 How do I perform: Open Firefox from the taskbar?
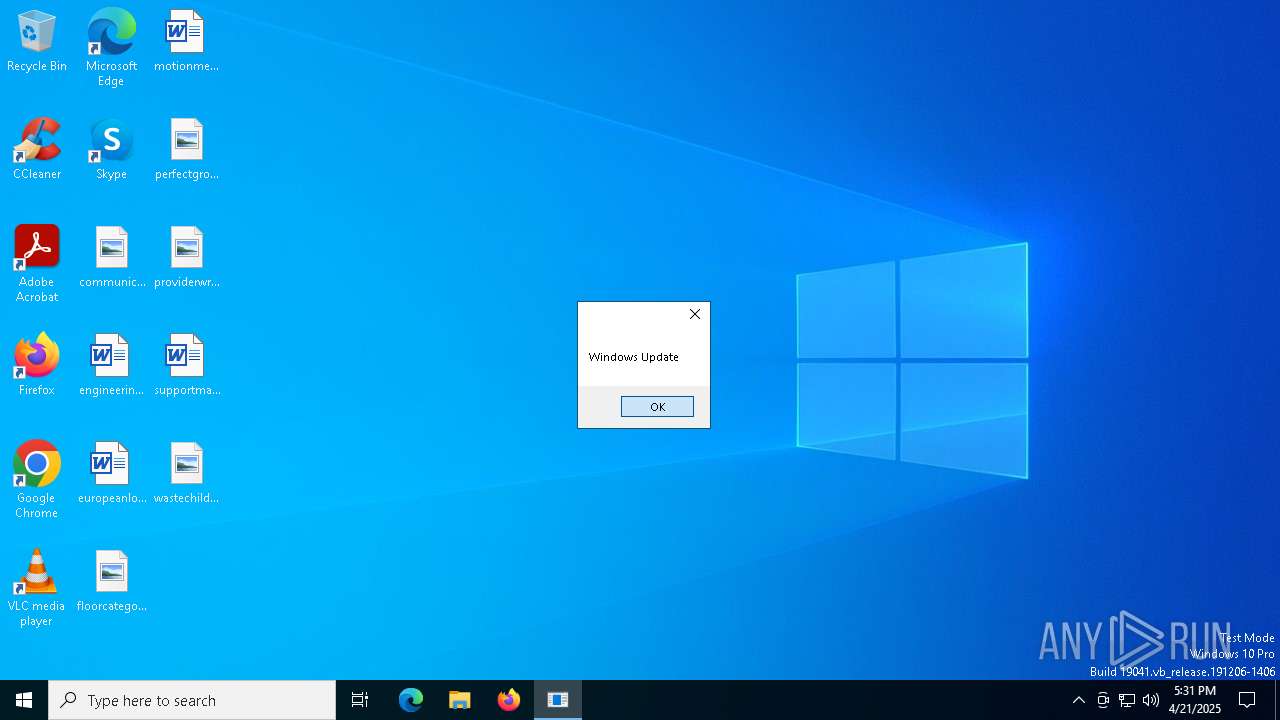pos(509,700)
